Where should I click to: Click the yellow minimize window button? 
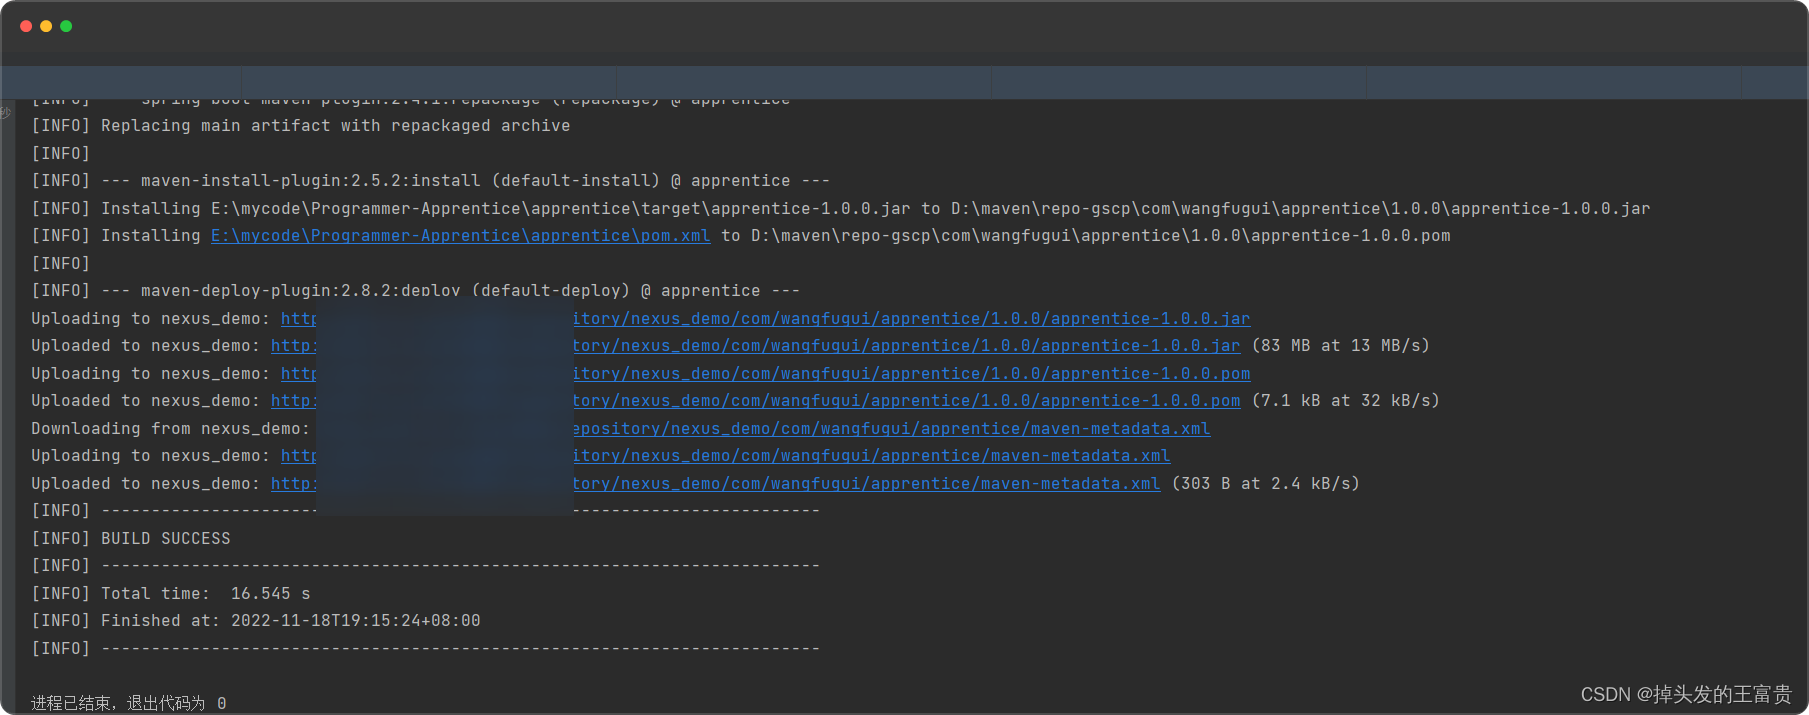[x=46, y=26]
